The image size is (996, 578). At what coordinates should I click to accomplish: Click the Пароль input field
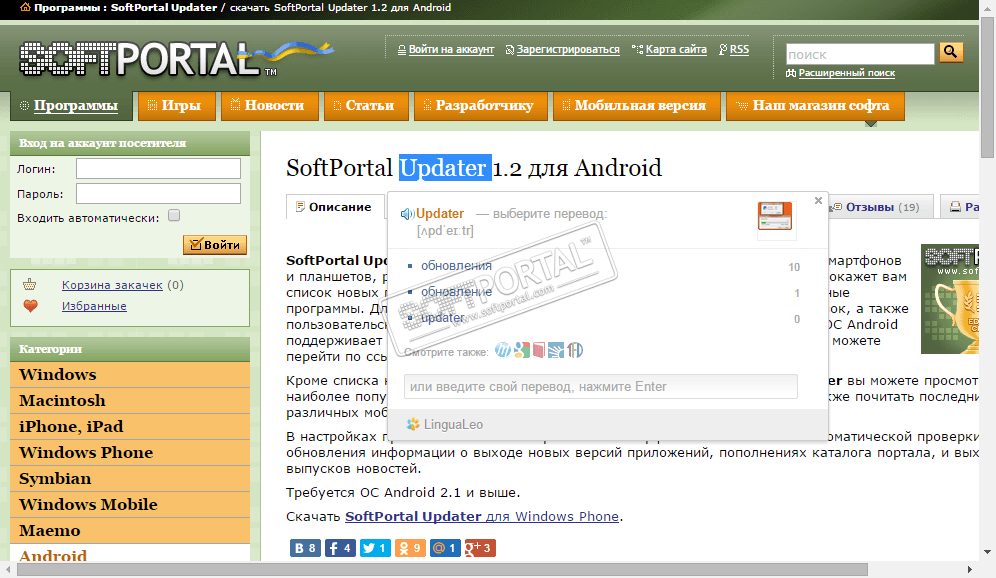[x=158, y=193]
